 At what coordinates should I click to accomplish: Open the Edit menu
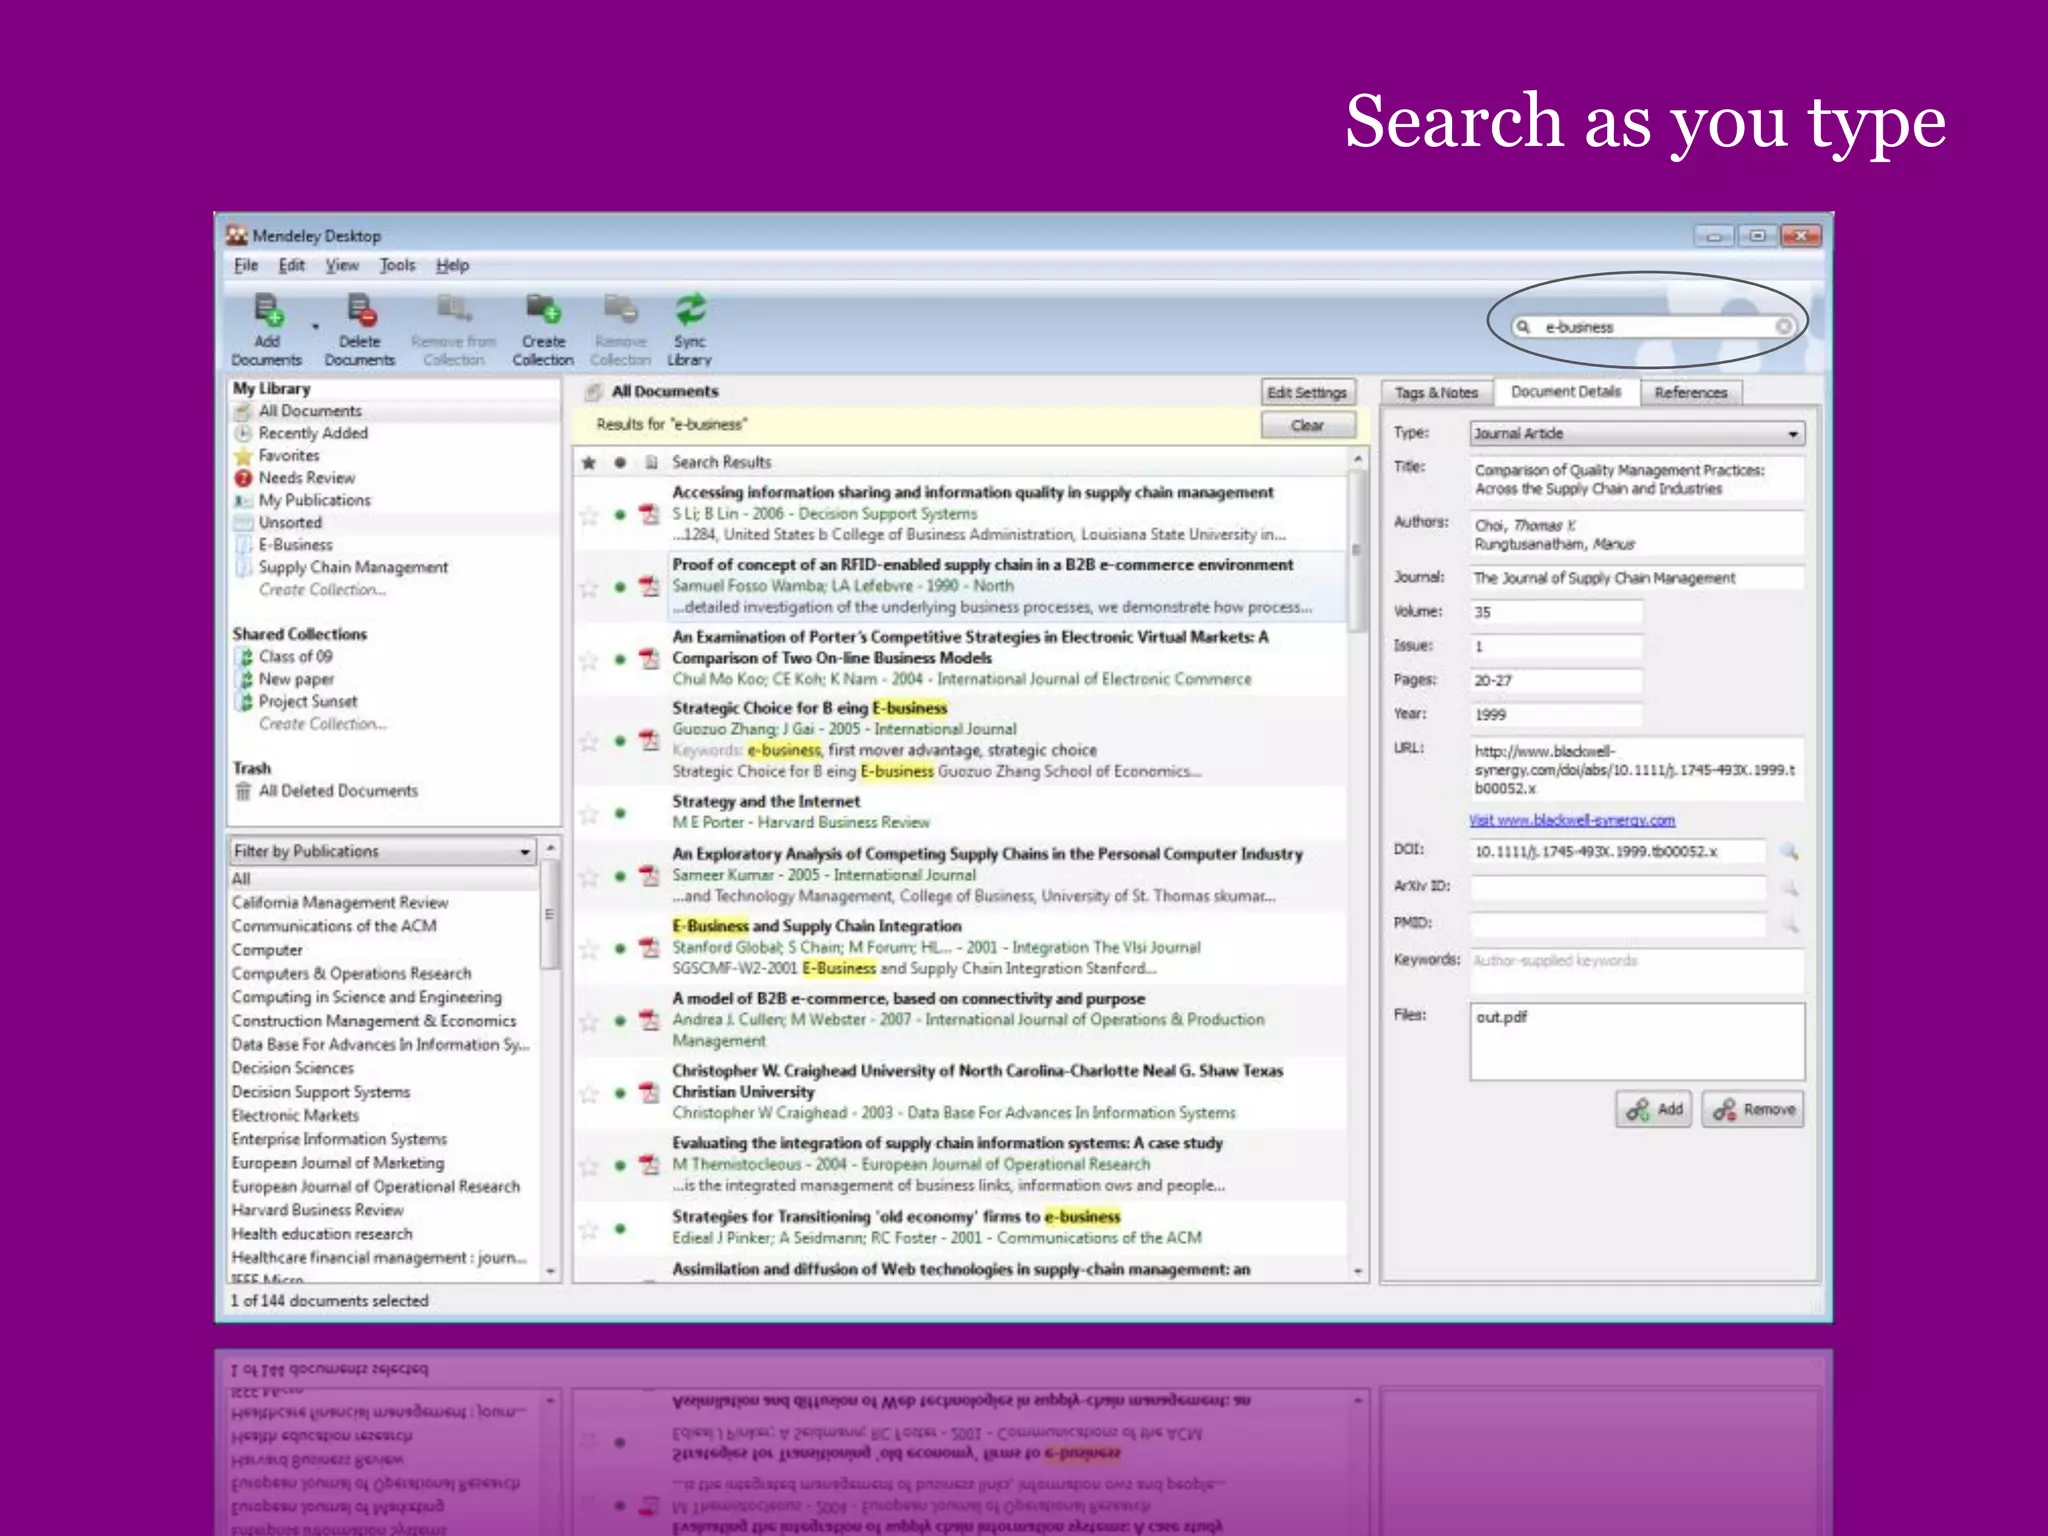(292, 265)
